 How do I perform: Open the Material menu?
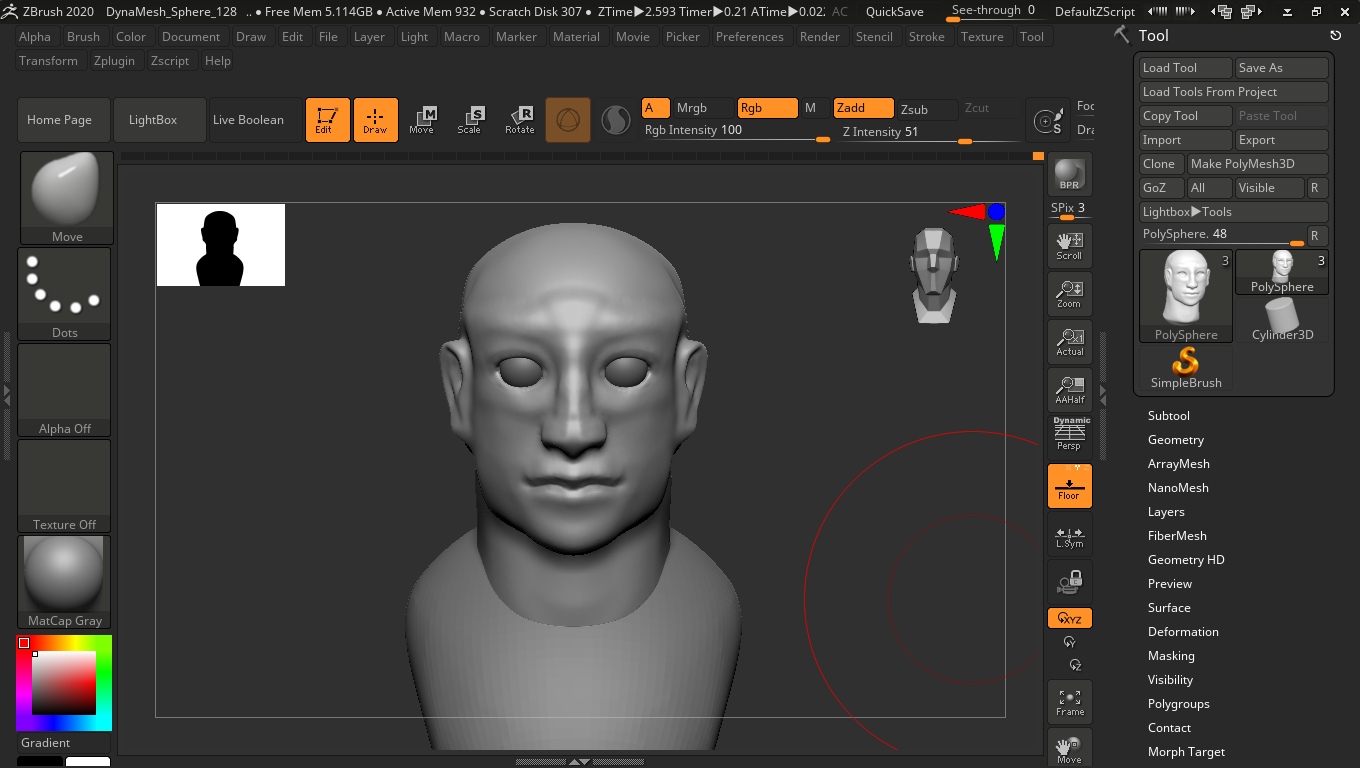click(576, 37)
